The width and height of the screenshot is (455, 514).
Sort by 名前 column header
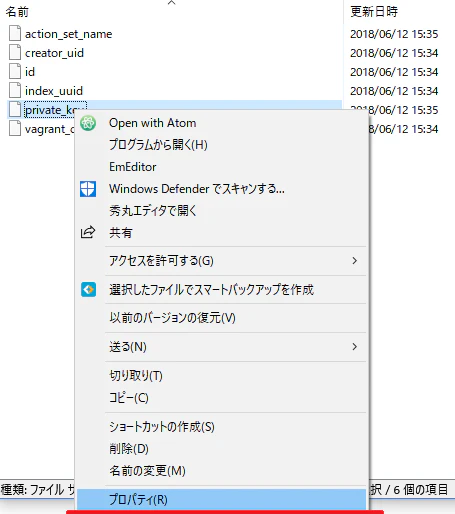(17, 12)
